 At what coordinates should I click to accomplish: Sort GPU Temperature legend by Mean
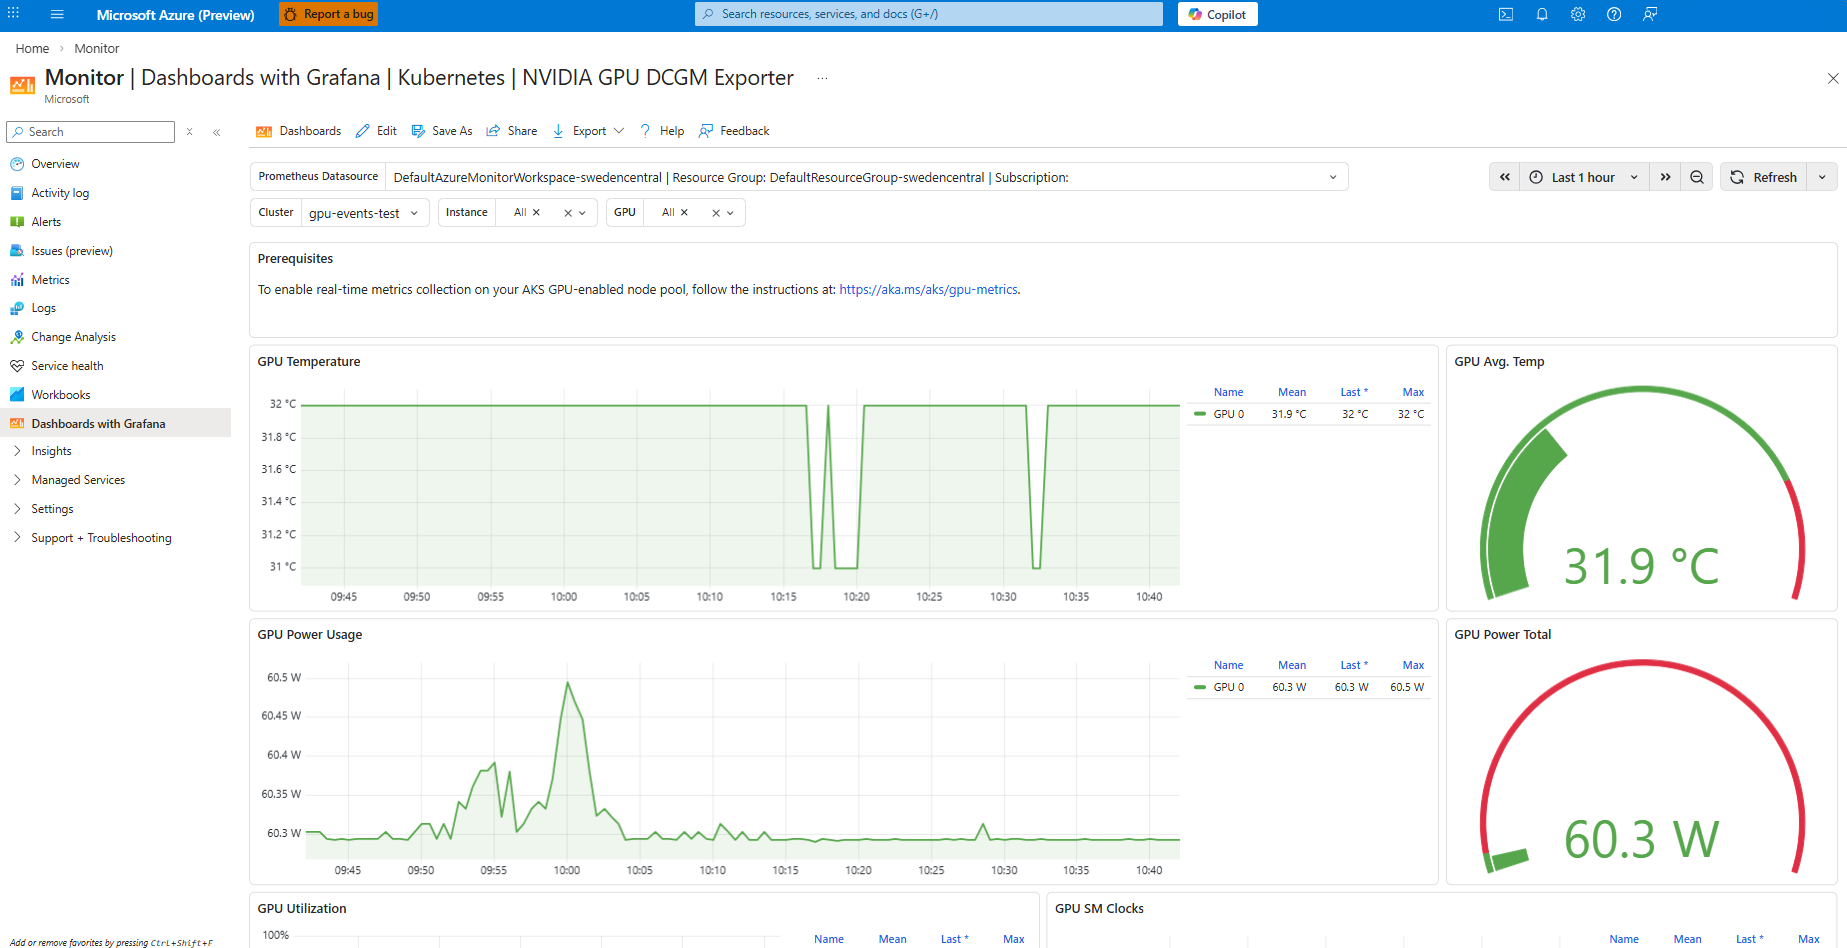point(1291,392)
